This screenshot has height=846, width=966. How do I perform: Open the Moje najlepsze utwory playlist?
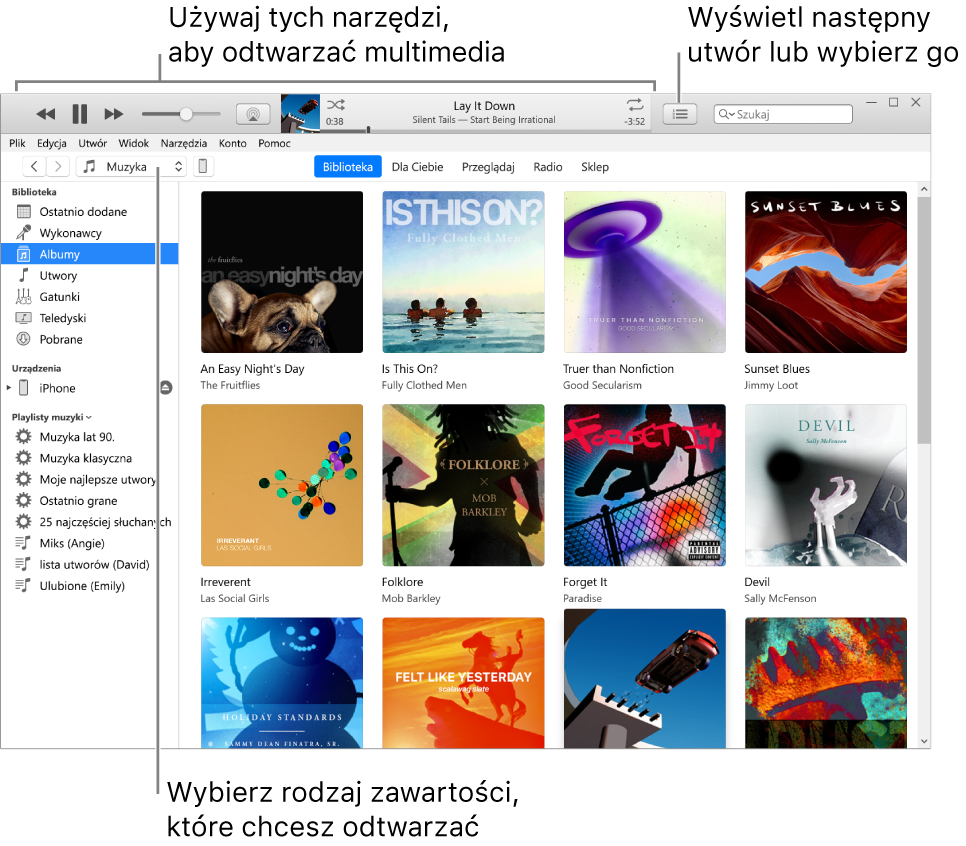click(89, 479)
